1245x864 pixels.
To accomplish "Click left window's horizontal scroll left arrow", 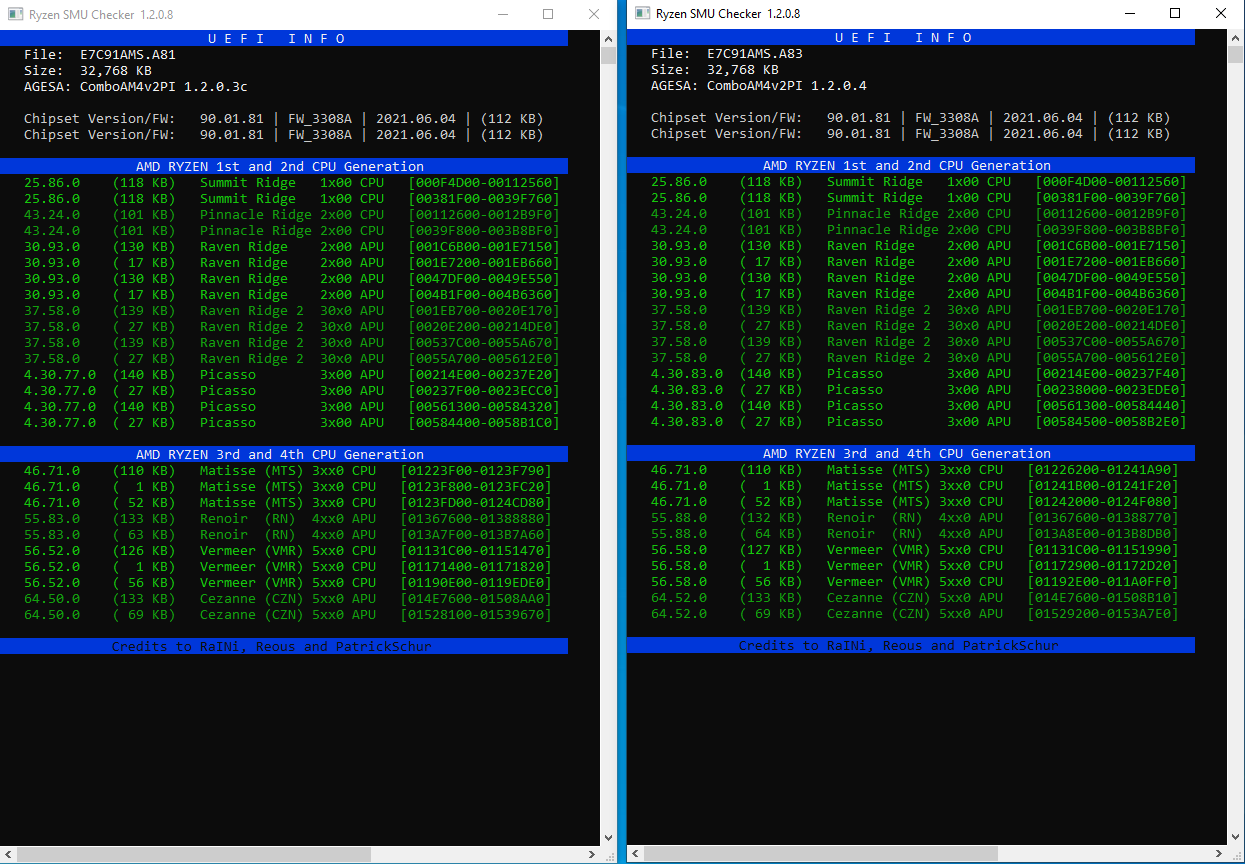I will click(8, 855).
